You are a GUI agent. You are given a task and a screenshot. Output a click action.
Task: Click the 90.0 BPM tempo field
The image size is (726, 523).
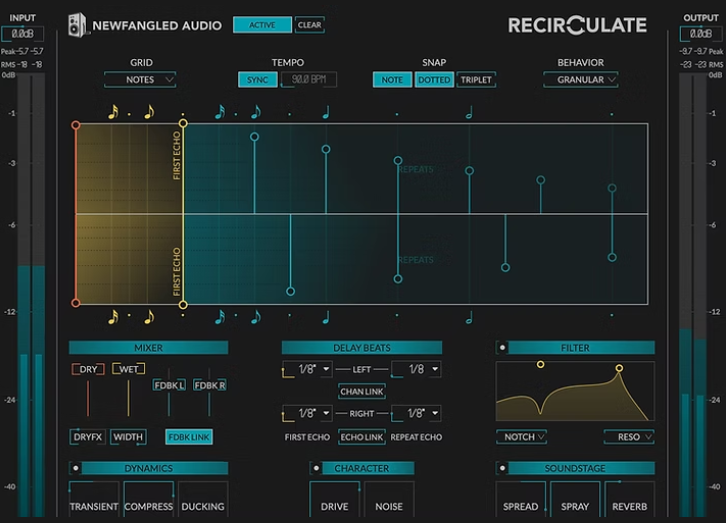[x=309, y=80]
